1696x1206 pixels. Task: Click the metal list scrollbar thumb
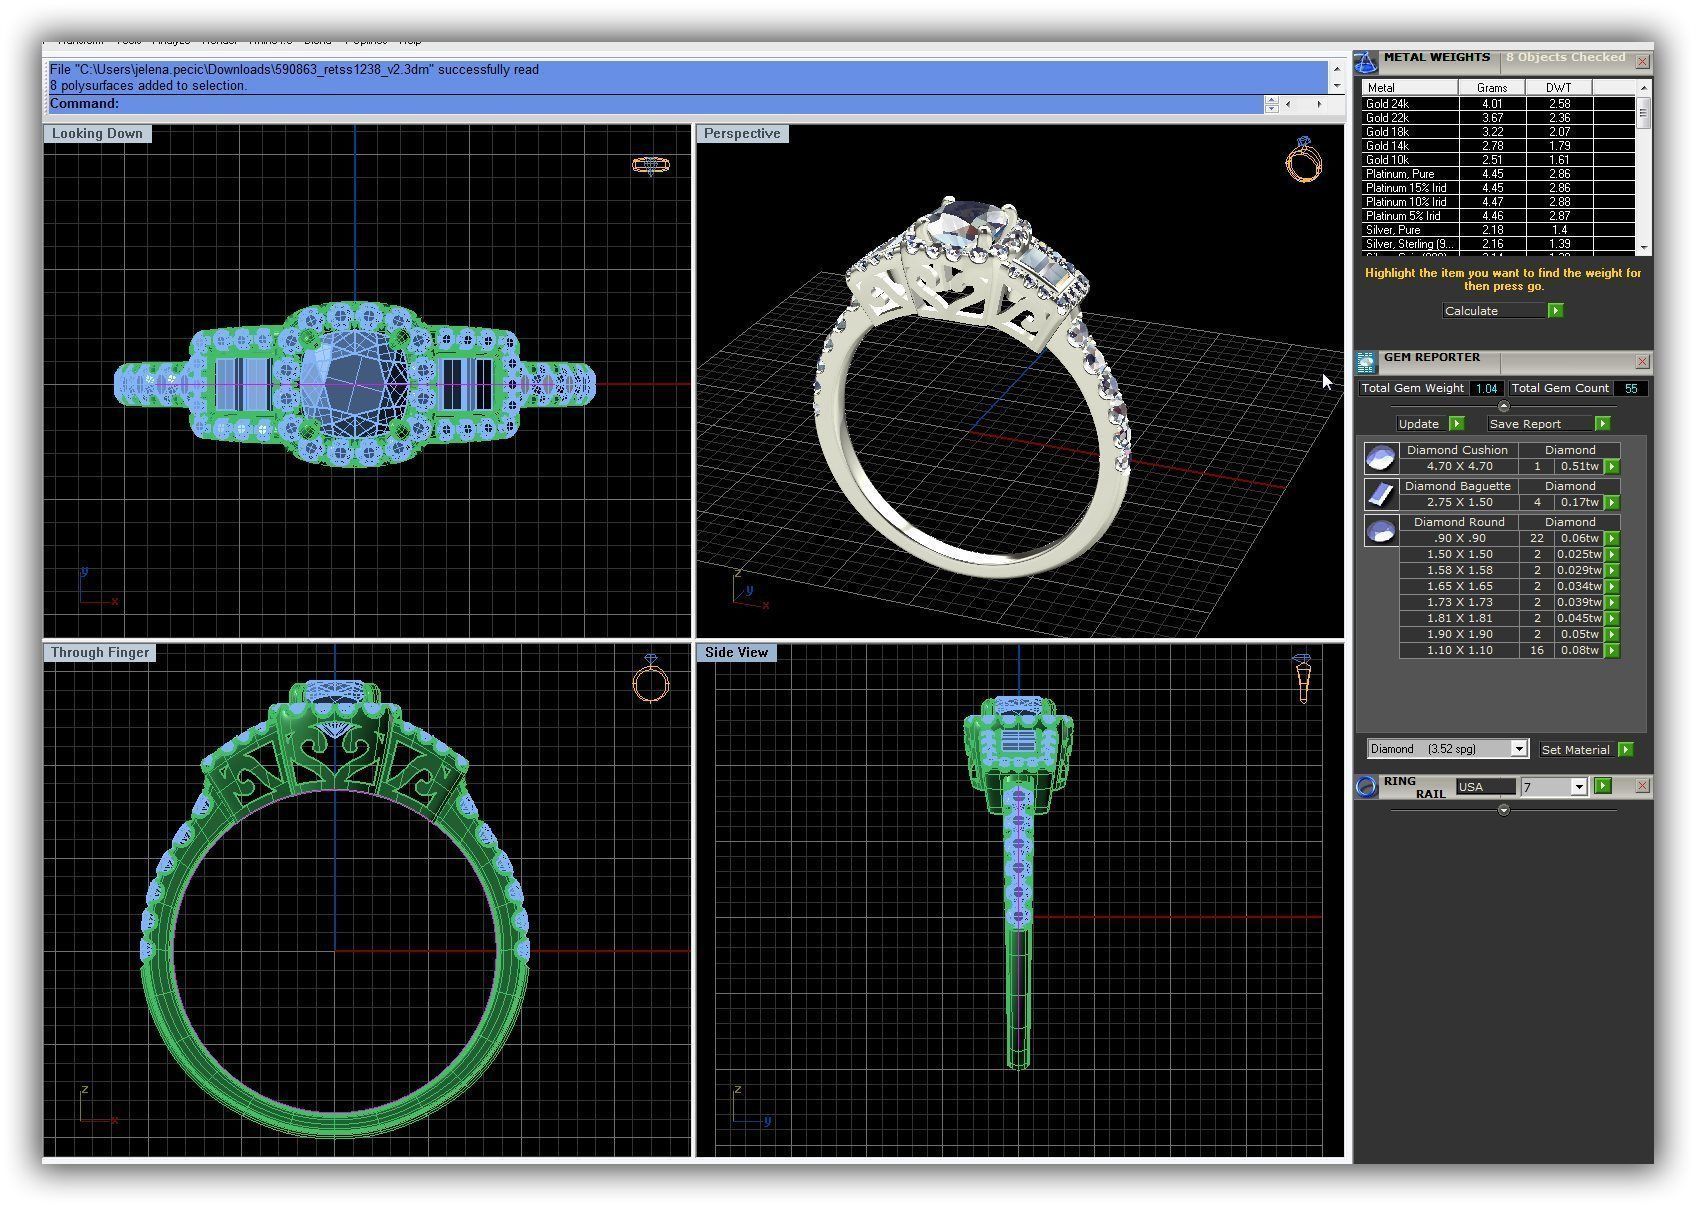[1642, 113]
